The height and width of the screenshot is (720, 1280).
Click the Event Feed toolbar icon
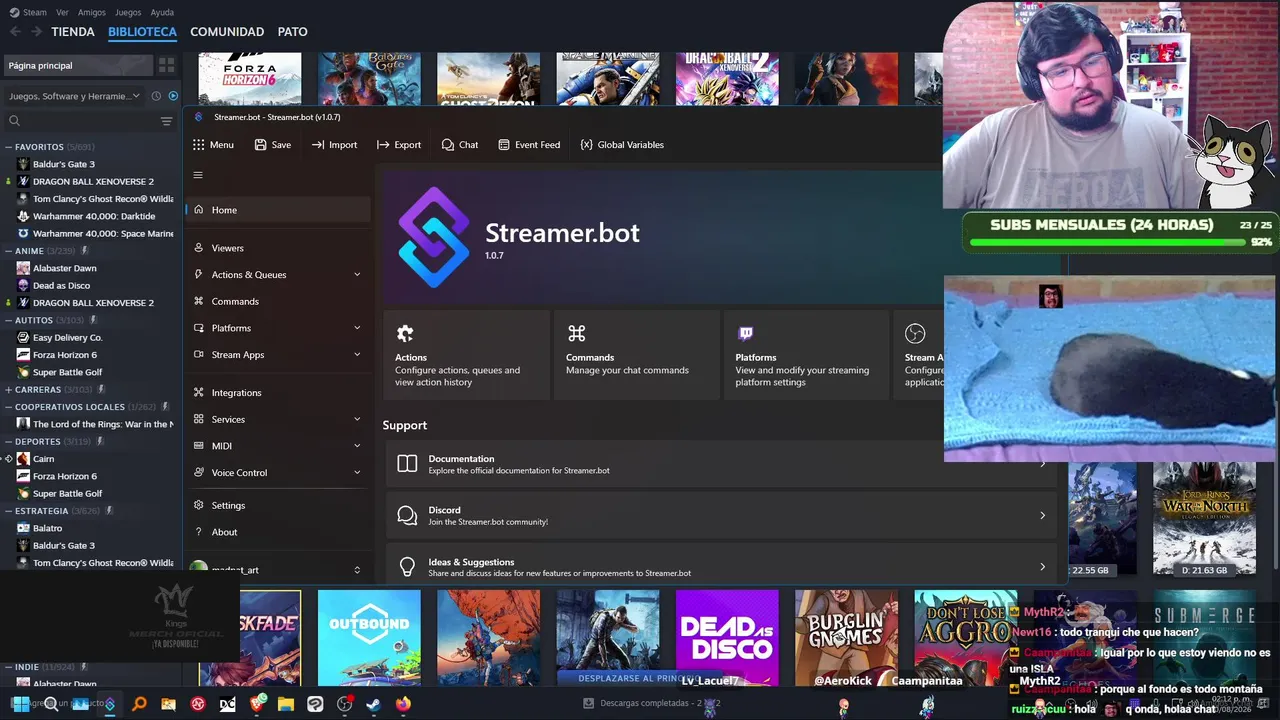point(504,145)
